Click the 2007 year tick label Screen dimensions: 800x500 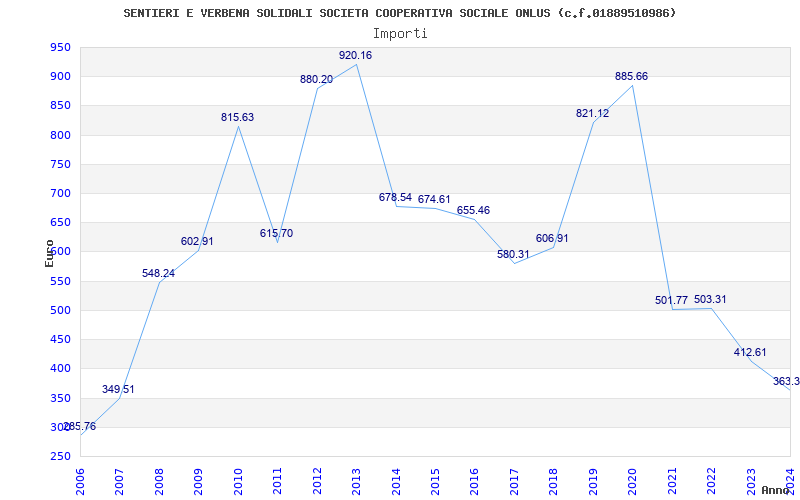tap(120, 482)
